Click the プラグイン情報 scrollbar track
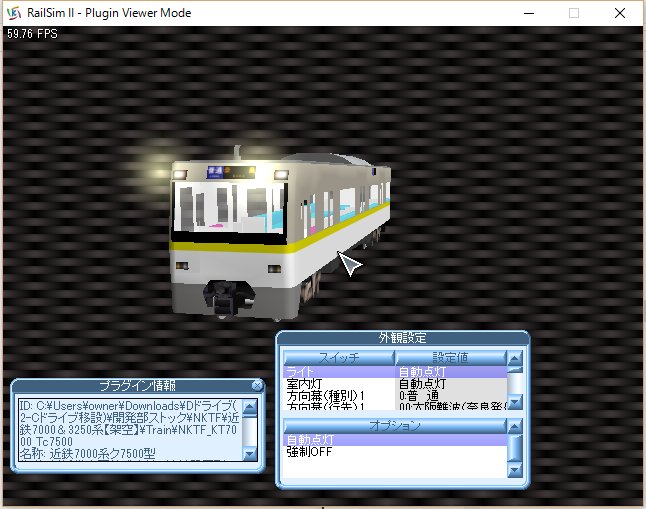Image resolution: width=646 pixels, height=509 pixels. (x=250, y=433)
